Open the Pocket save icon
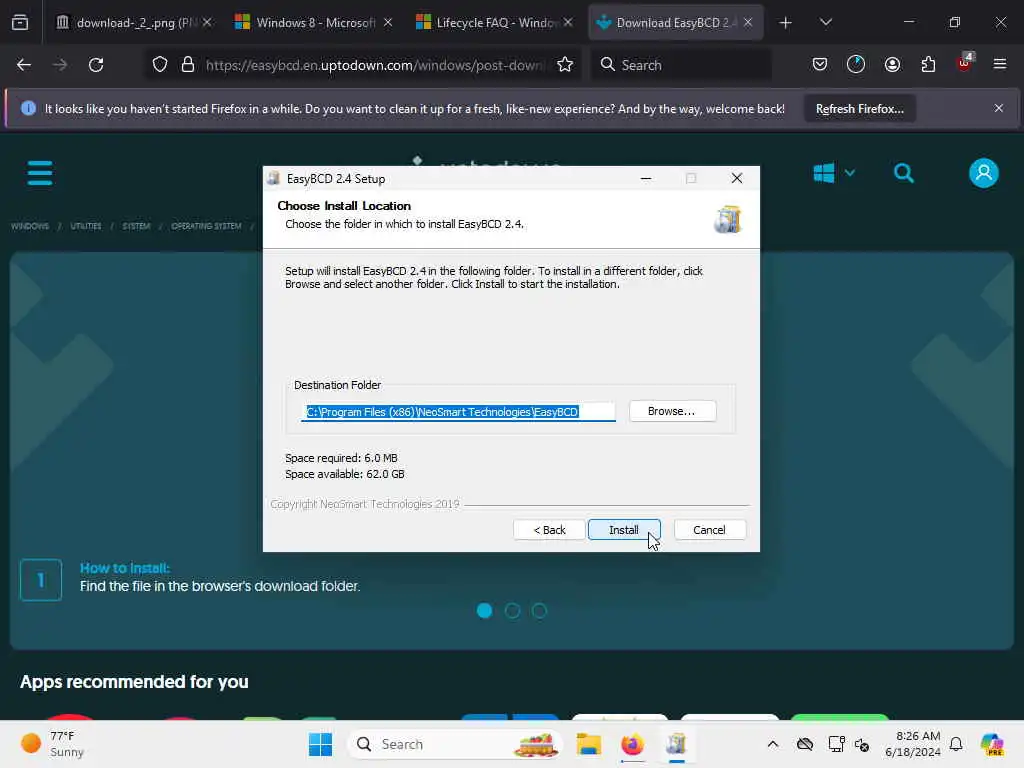Image resolution: width=1024 pixels, height=768 pixels. (820, 65)
